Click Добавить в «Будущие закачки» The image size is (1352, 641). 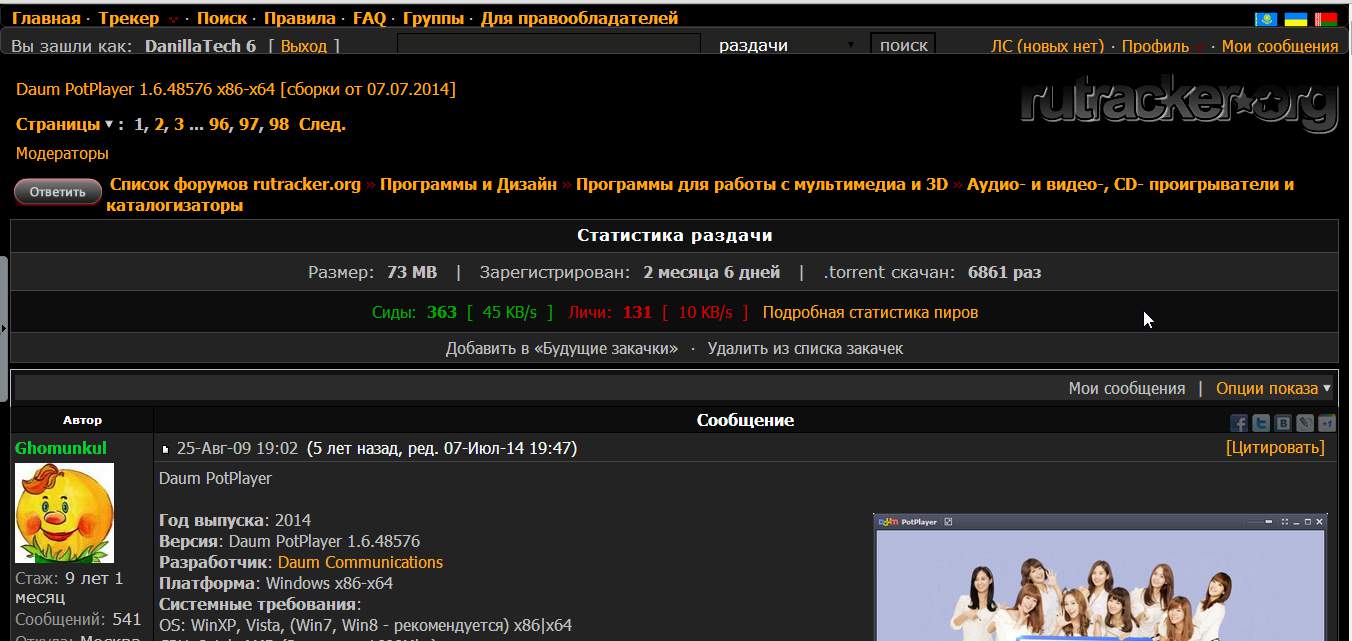(562, 348)
